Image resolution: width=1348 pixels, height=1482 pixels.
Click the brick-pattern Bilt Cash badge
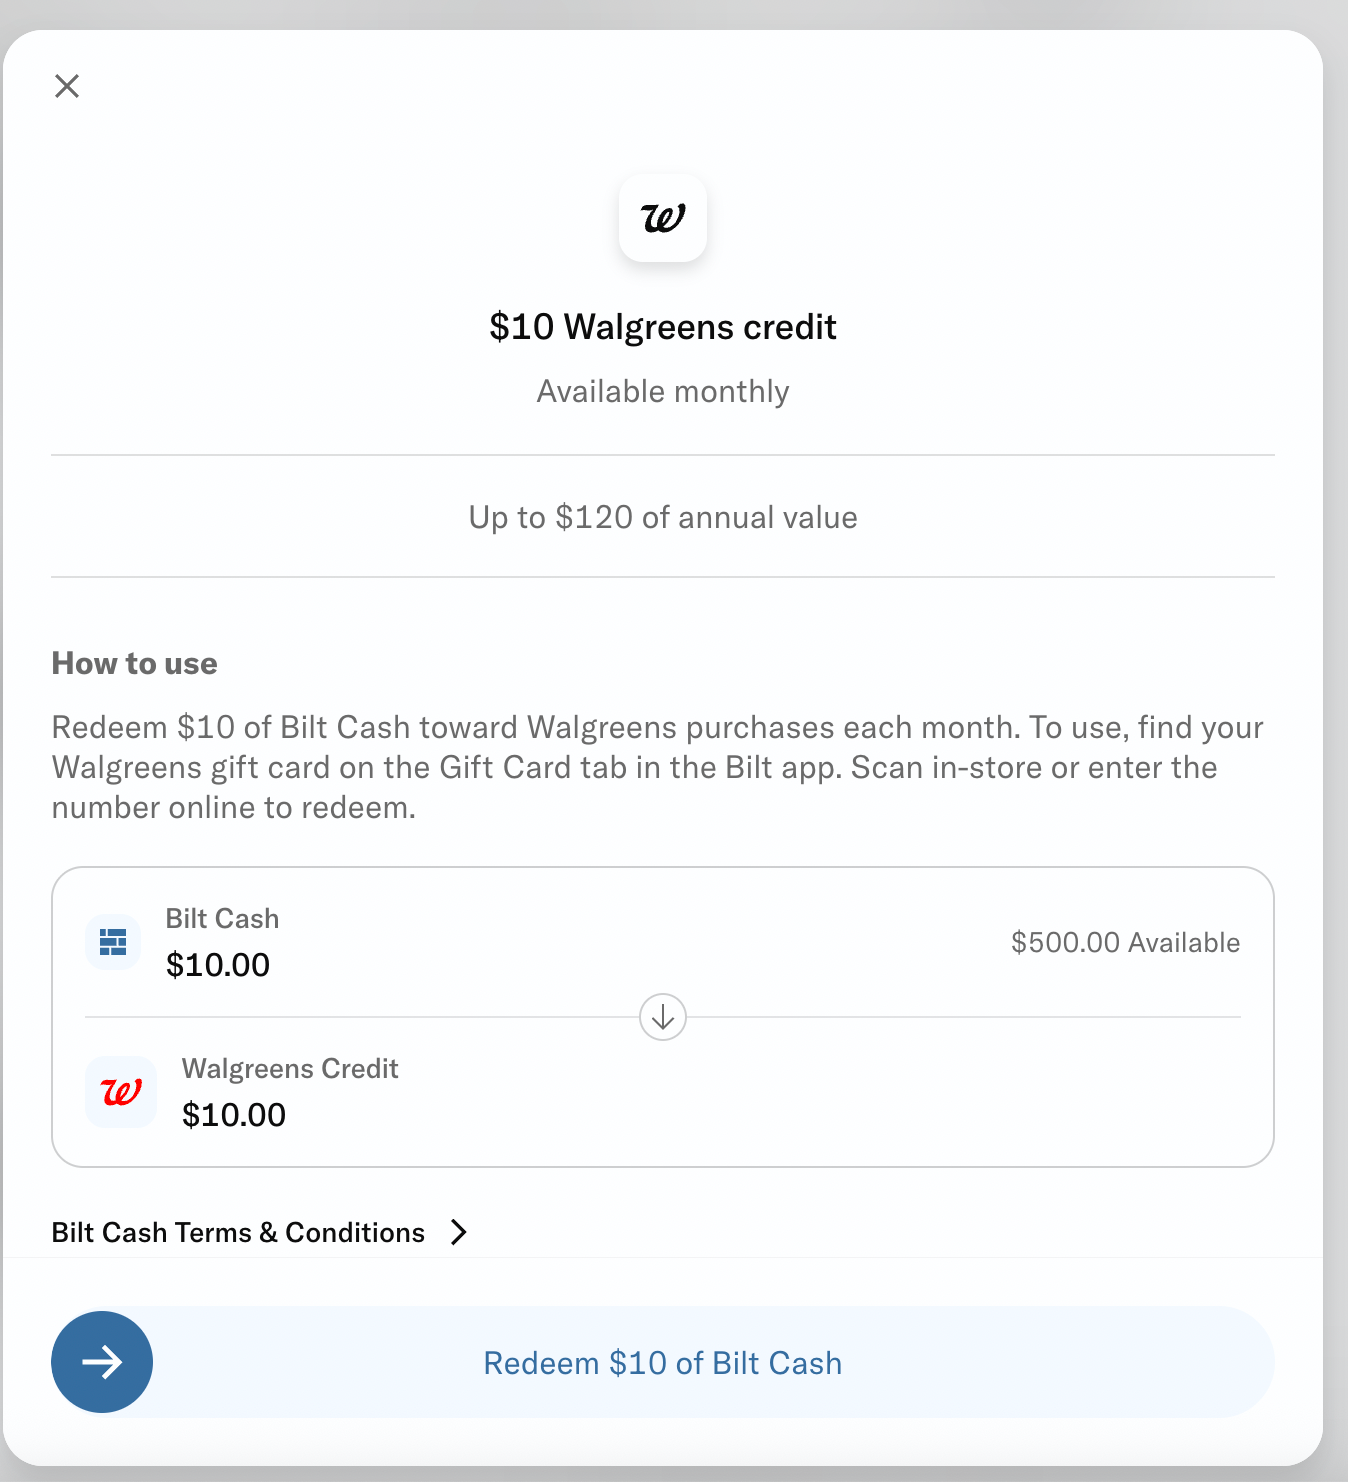112,941
